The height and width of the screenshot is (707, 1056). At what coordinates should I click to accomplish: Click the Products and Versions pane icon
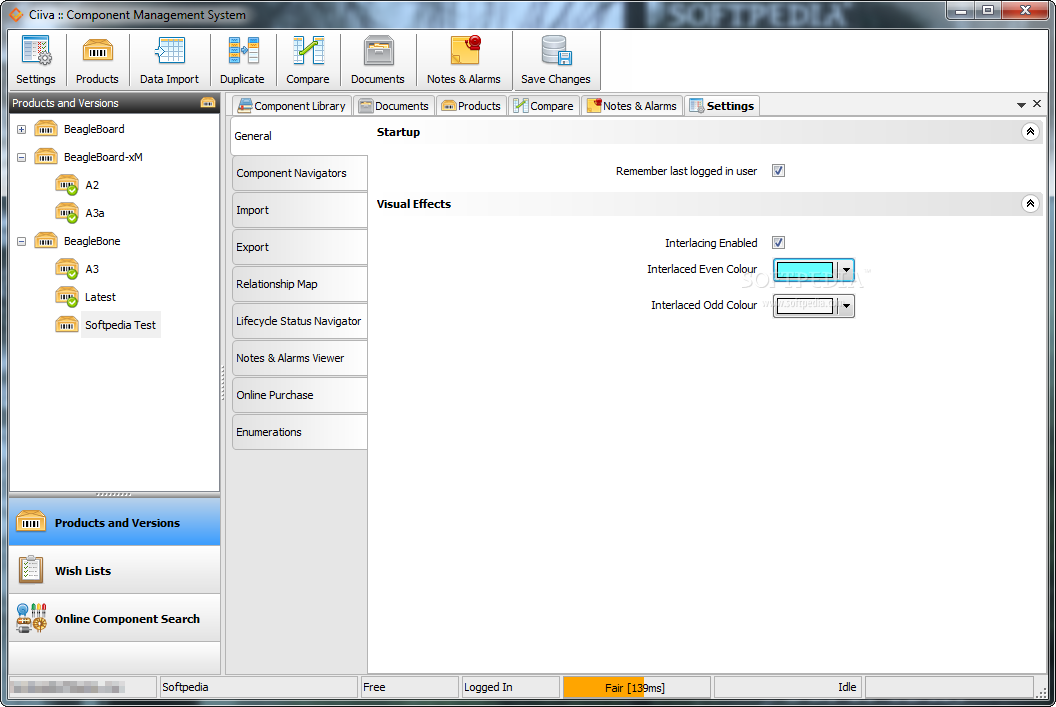pos(31,522)
